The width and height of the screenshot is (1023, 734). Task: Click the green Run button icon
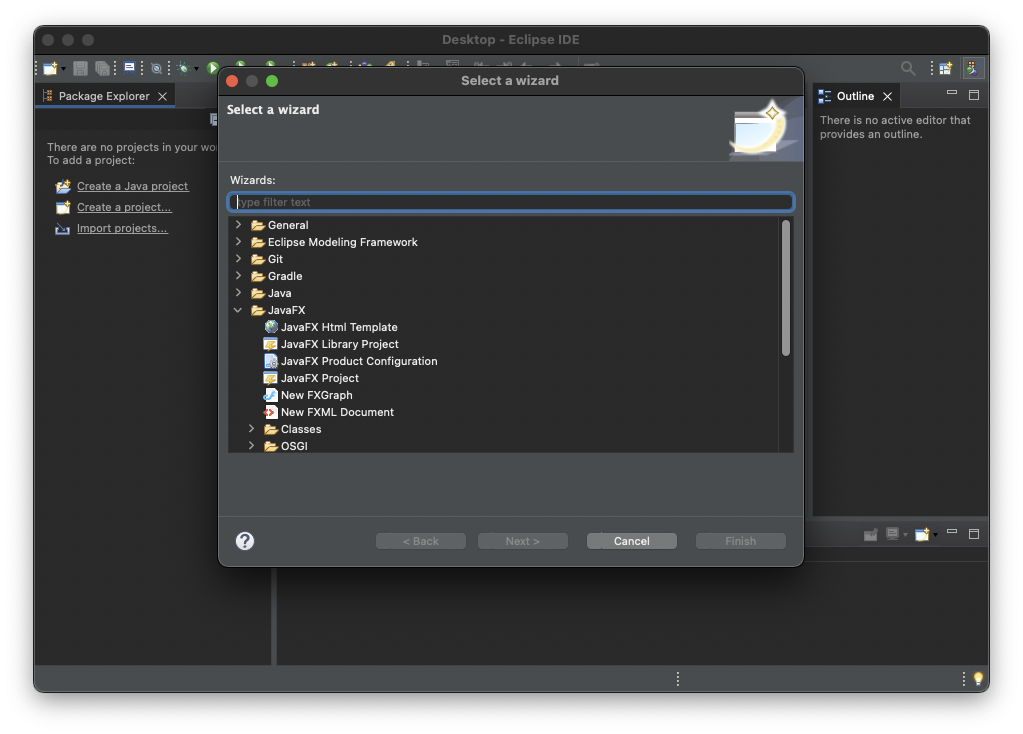point(213,68)
